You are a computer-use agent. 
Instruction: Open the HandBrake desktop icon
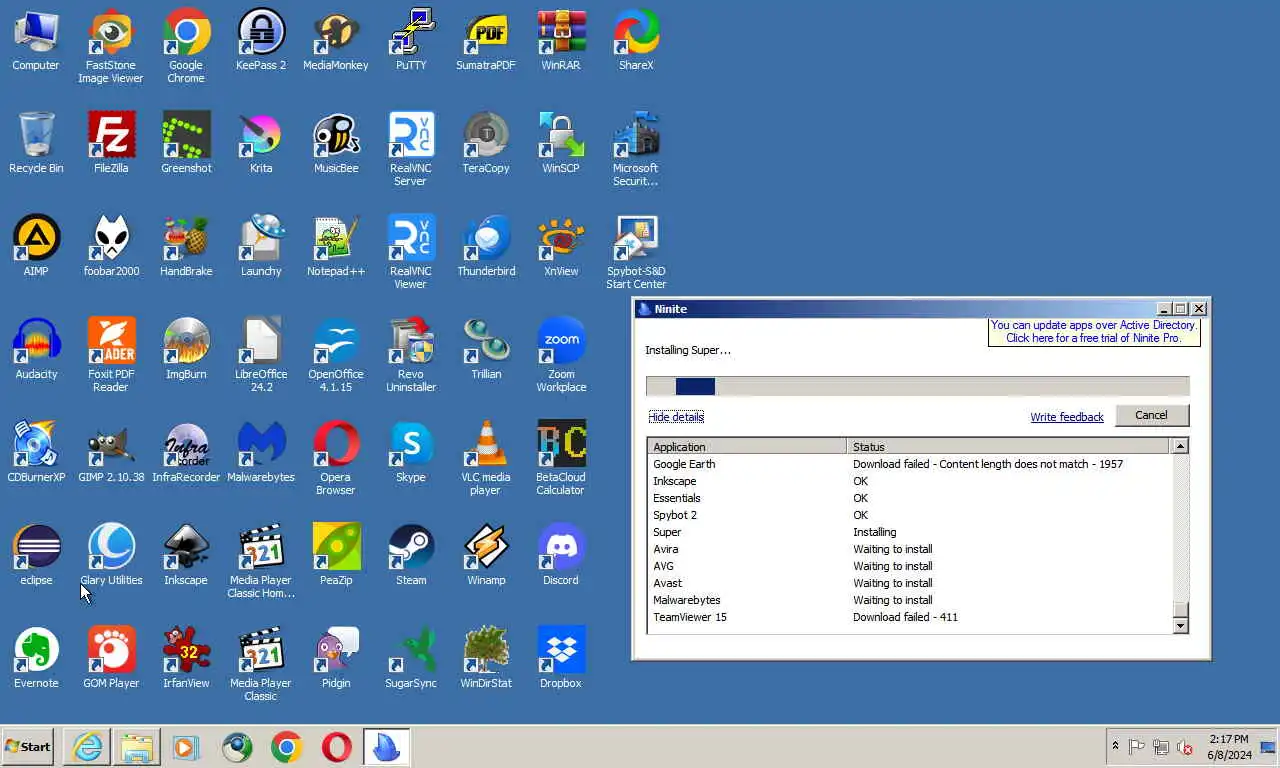tap(186, 246)
